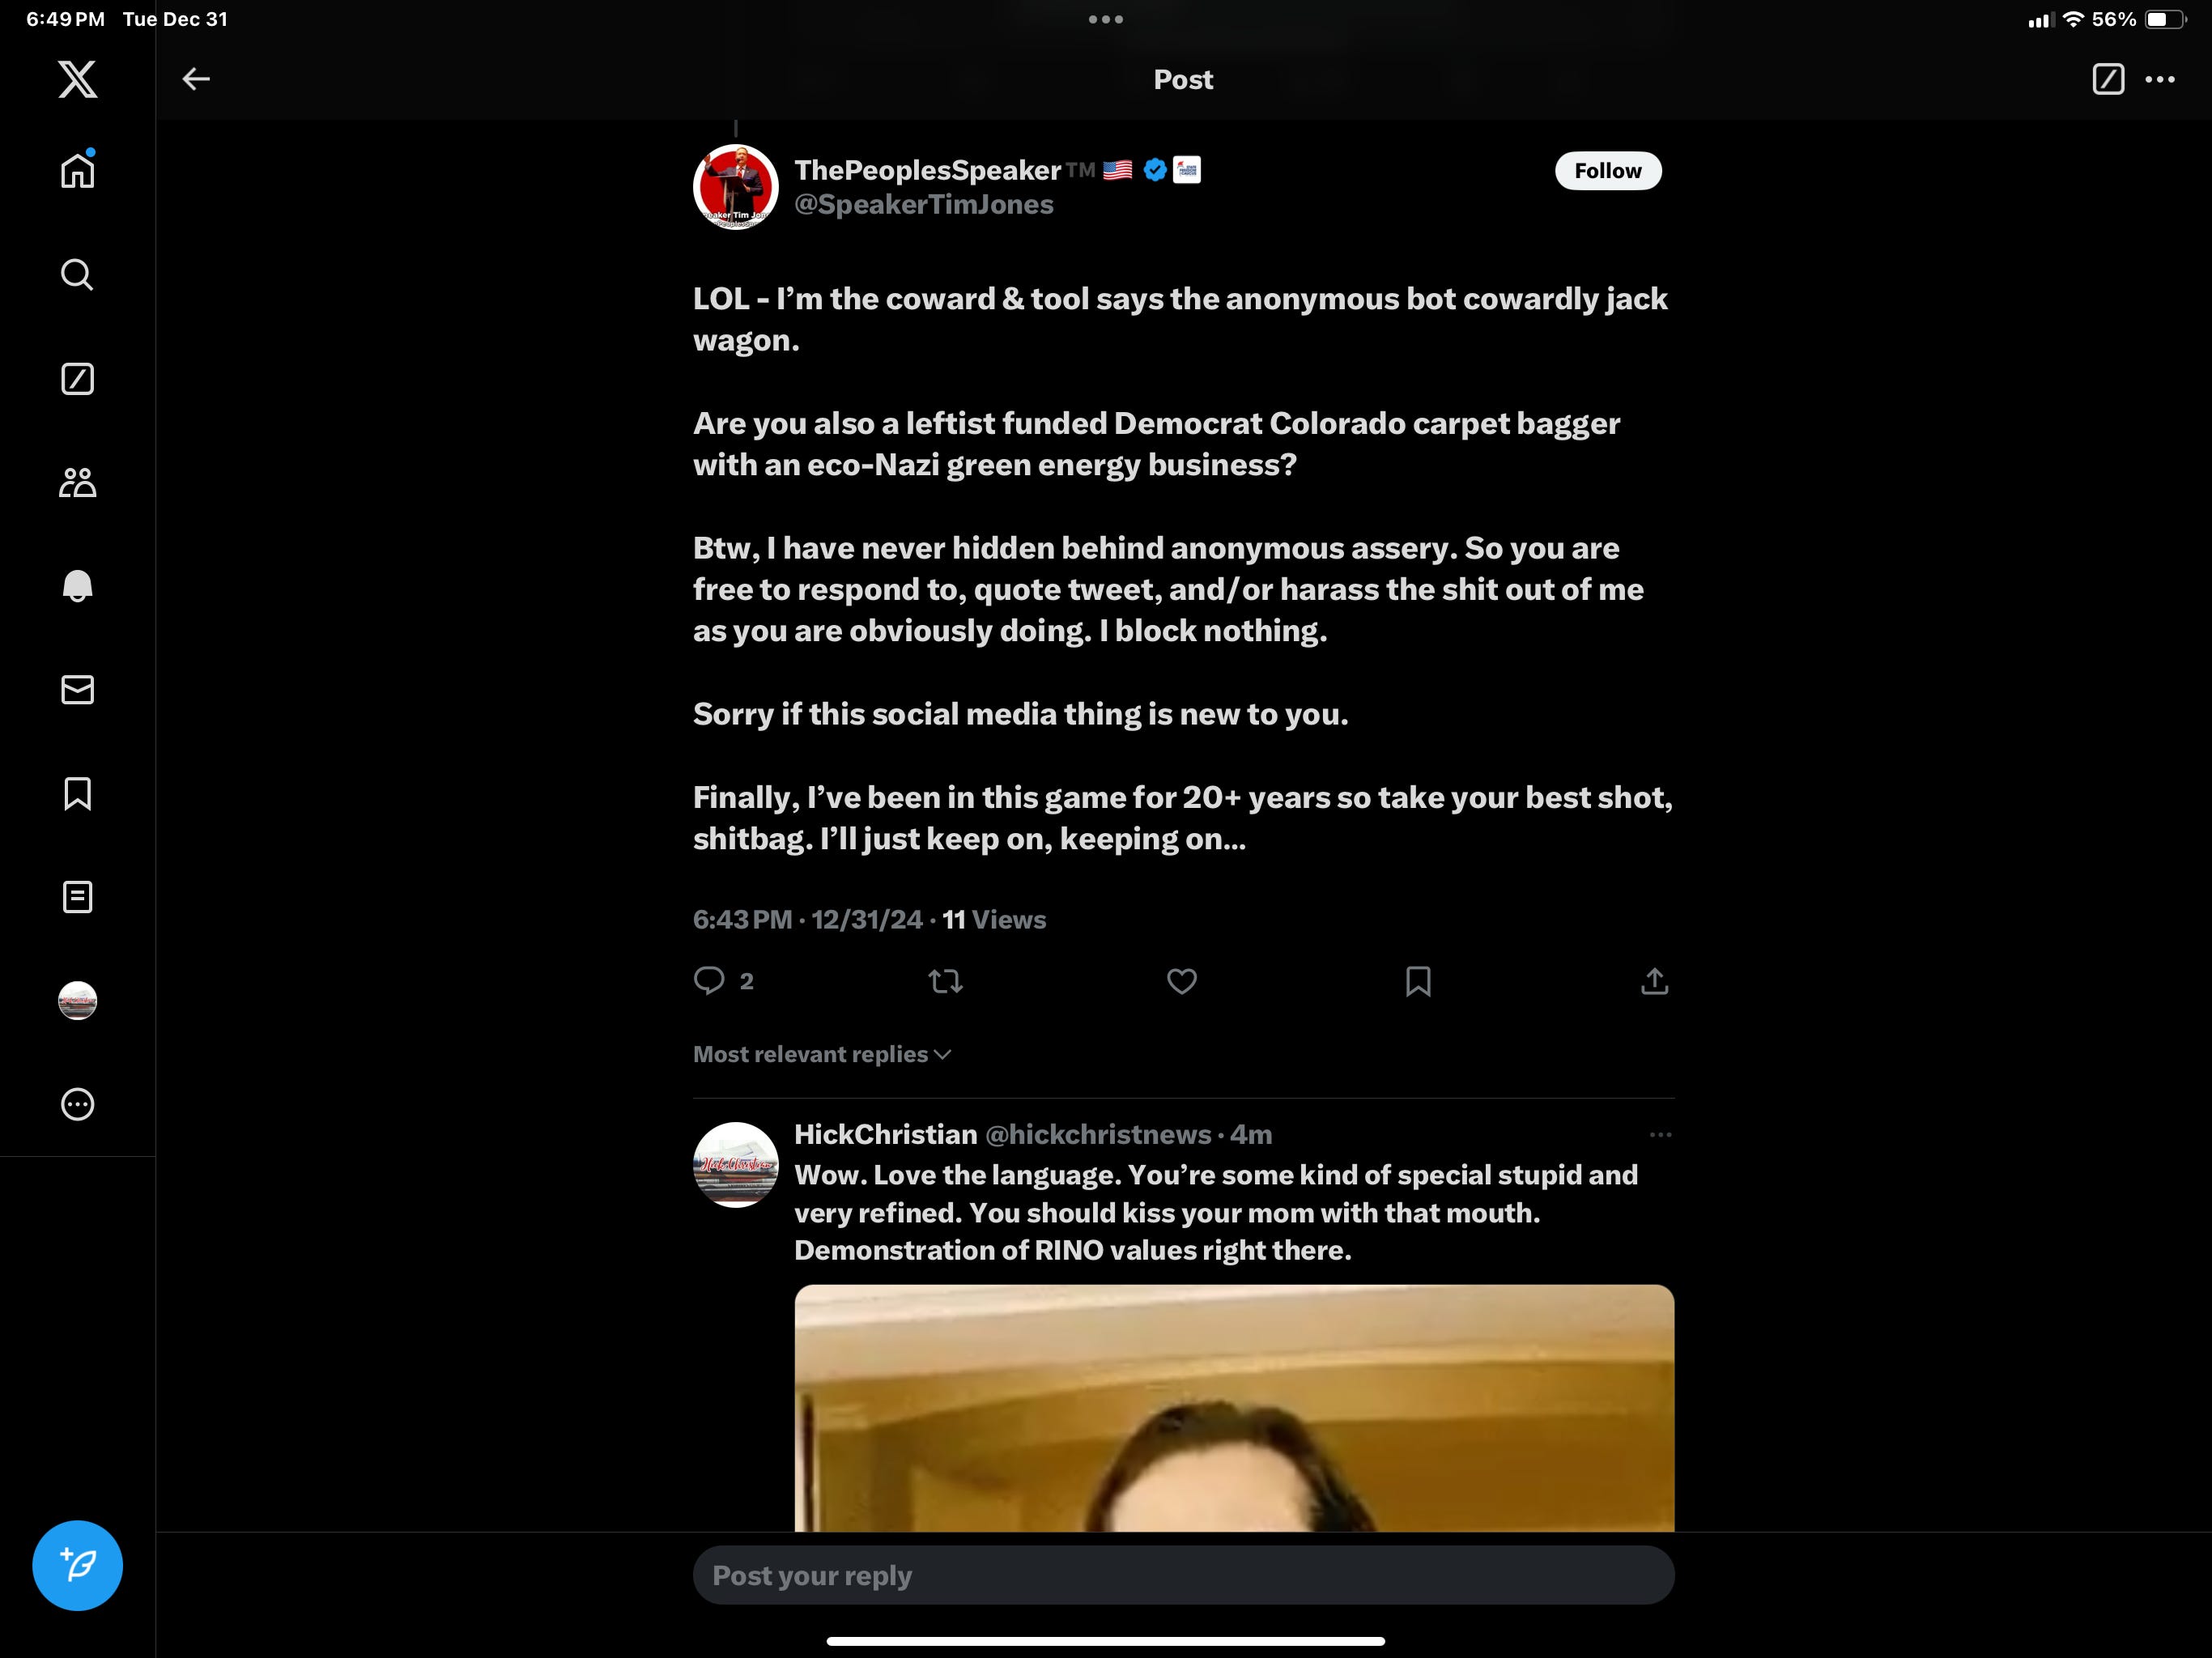Open own profile avatar in sidebar
The width and height of the screenshot is (2212, 1658).
[77, 1000]
